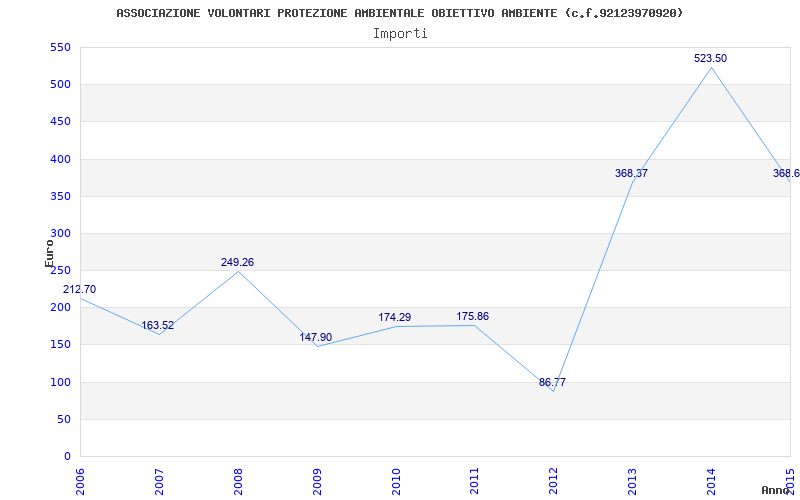Screen dimensions: 800x500
Task: Click the chart title with c.f. 92123970920
Action: coord(399,13)
